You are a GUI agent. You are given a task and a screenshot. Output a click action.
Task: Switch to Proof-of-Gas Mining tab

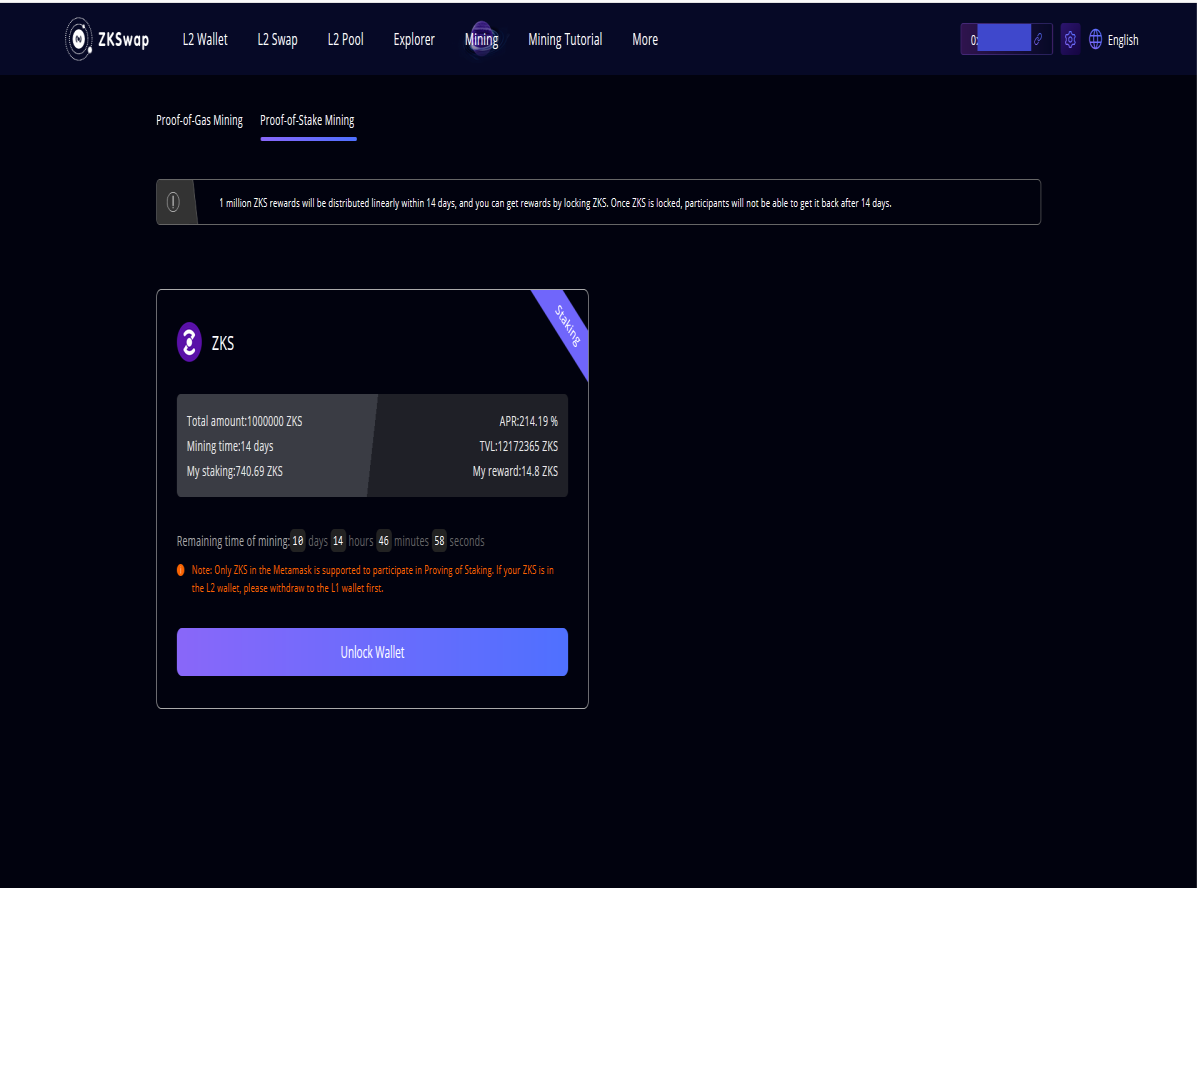pos(199,120)
